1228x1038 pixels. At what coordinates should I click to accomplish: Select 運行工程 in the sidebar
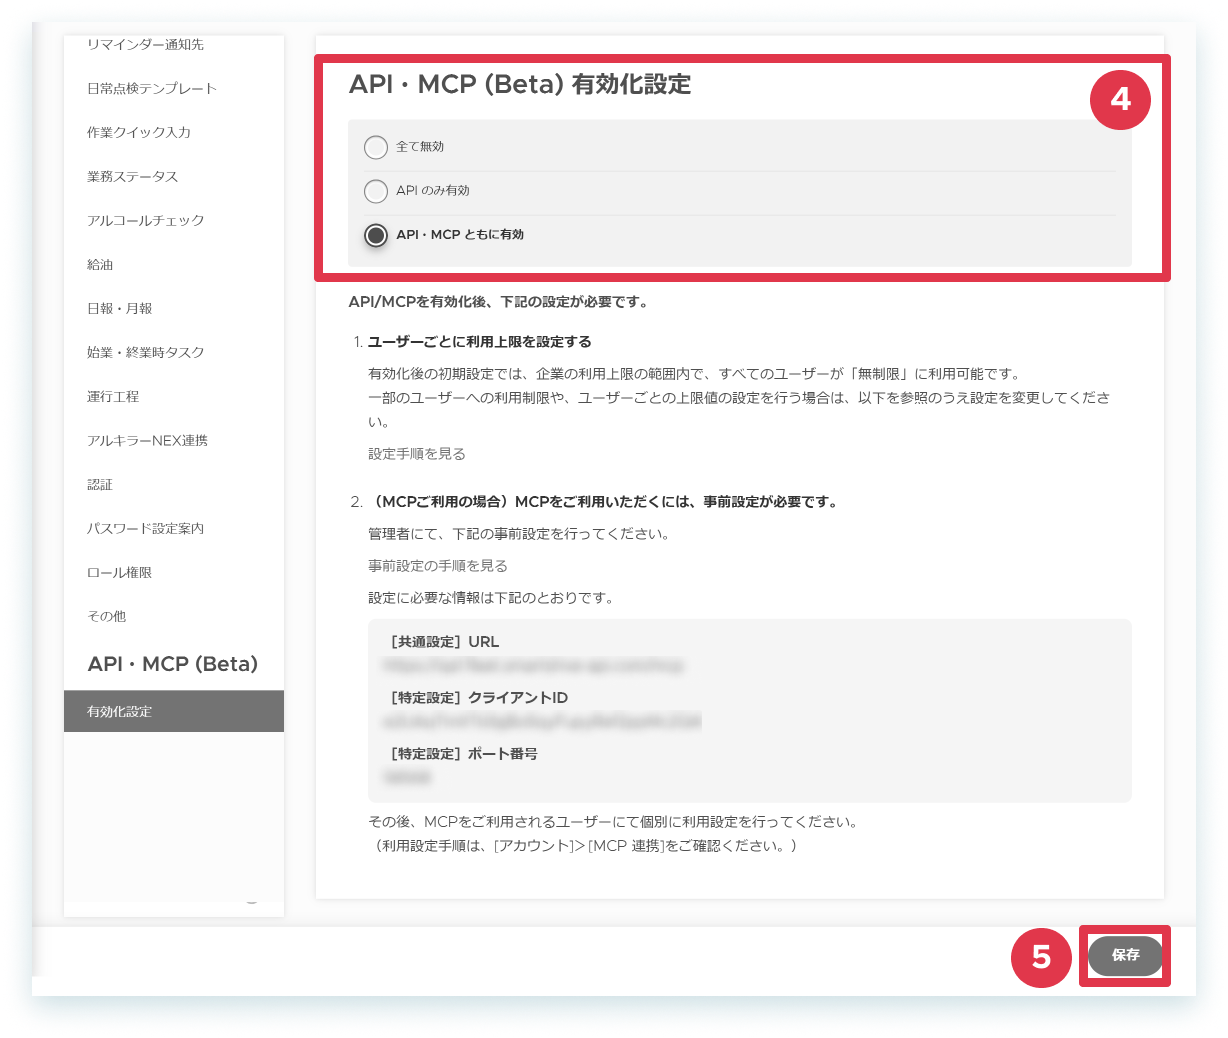coord(113,397)
